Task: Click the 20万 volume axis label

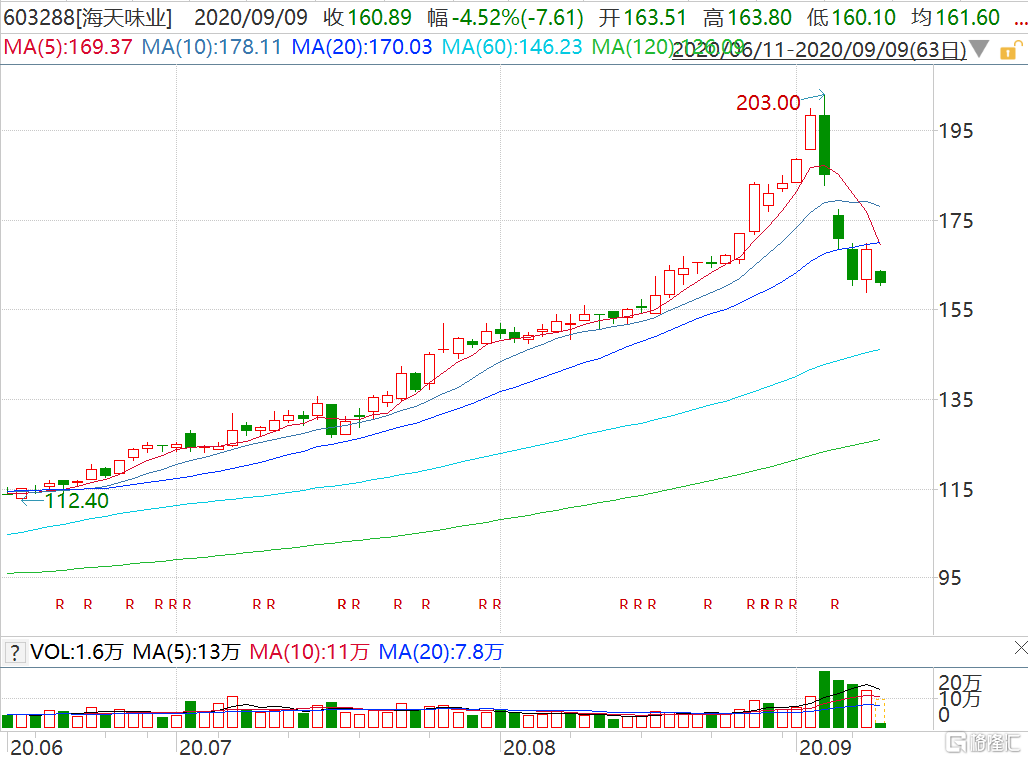Action: [959, 684]
